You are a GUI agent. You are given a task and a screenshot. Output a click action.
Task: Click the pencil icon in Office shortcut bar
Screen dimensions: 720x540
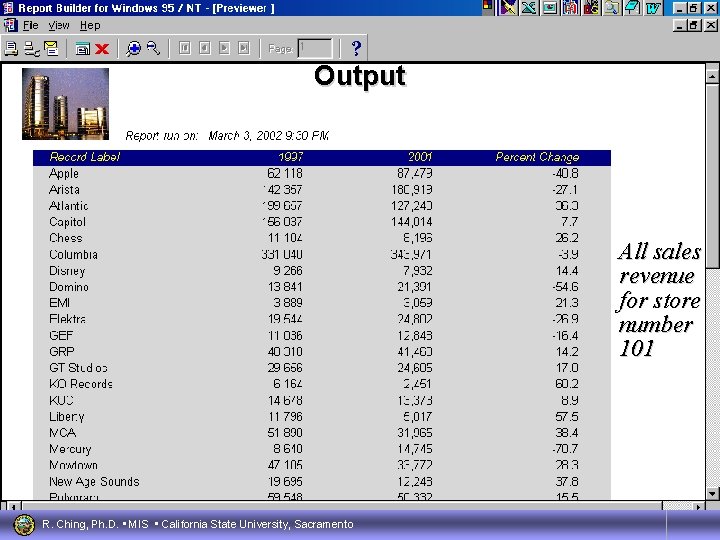coord(508,7)
